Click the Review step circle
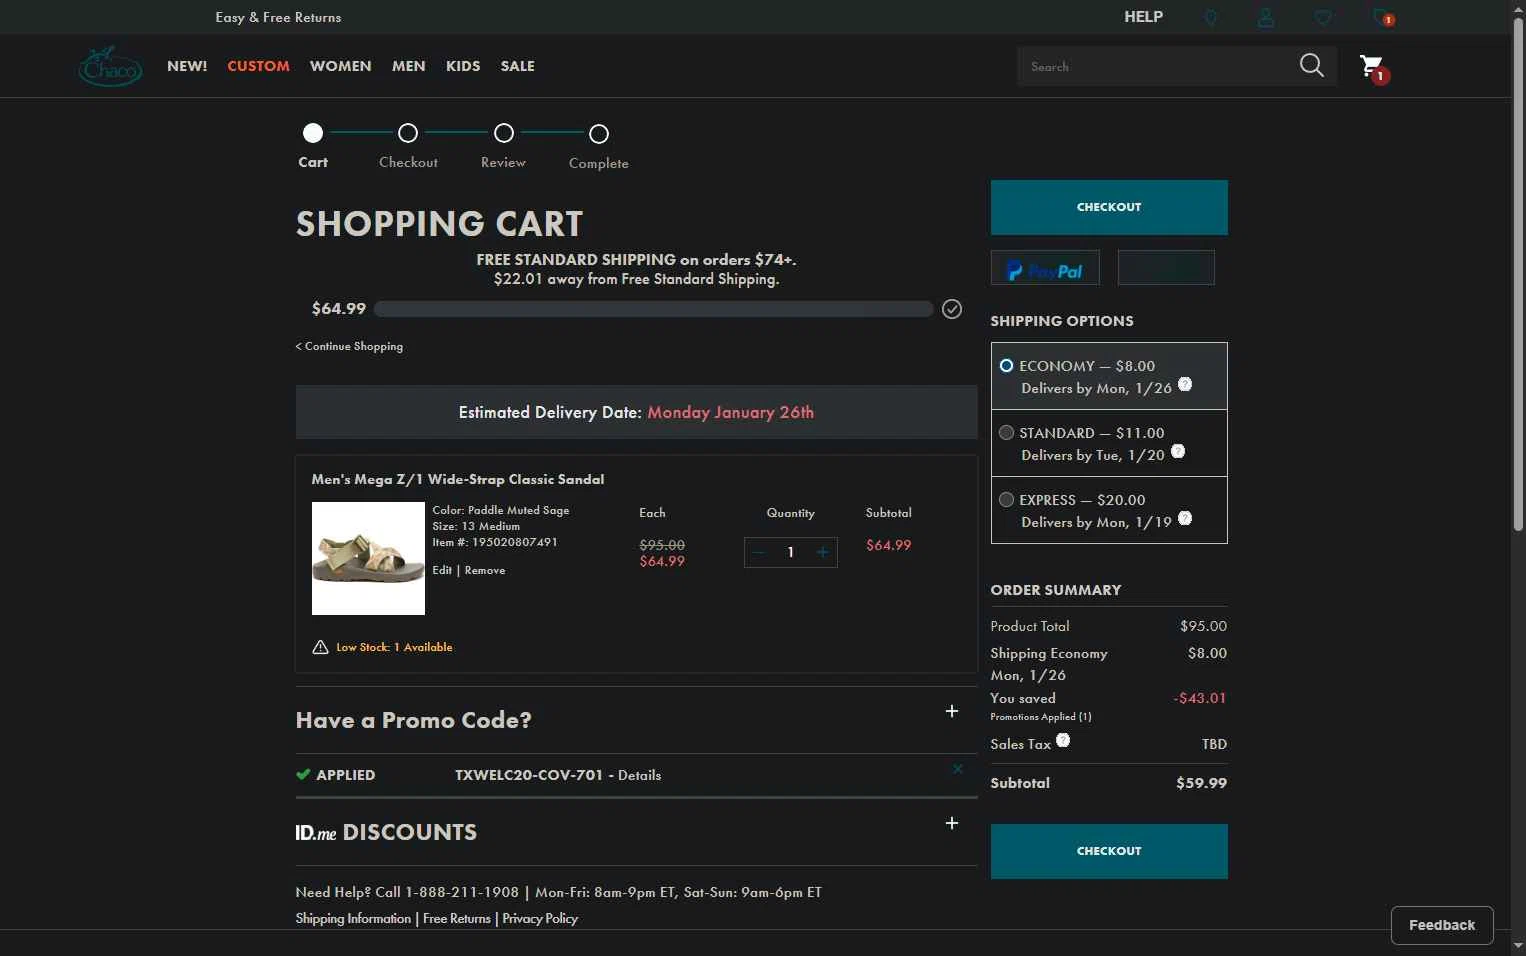1526x956 pixels. click(504, 133)
